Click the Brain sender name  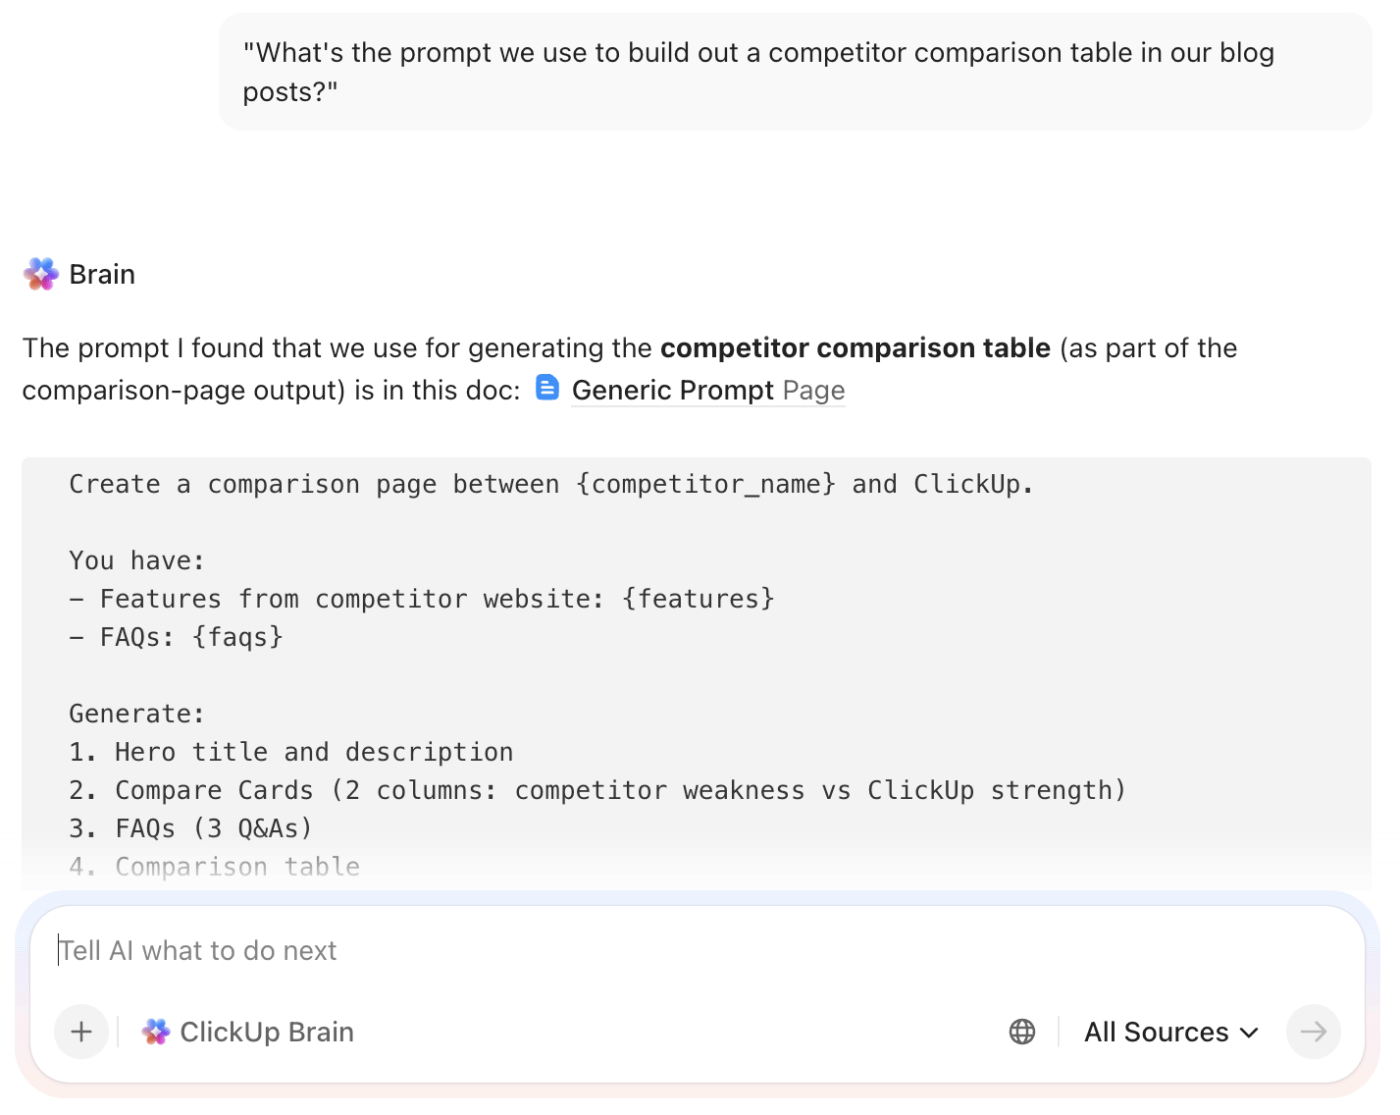102,274
